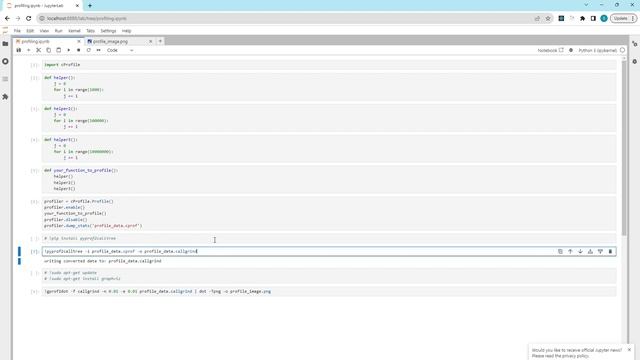Click the browser Update button
This screenshot has height=360, width=640.
point(623,18)
